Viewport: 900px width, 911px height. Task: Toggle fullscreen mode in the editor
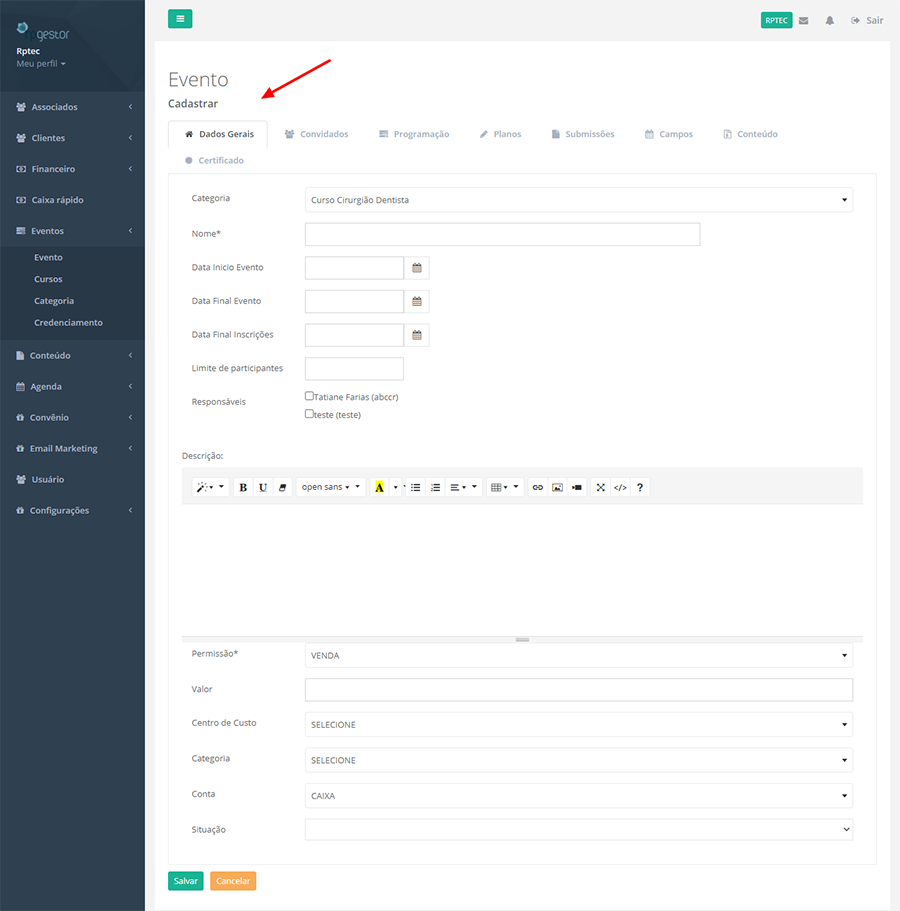pyautogui.click(x=601, y=487)
